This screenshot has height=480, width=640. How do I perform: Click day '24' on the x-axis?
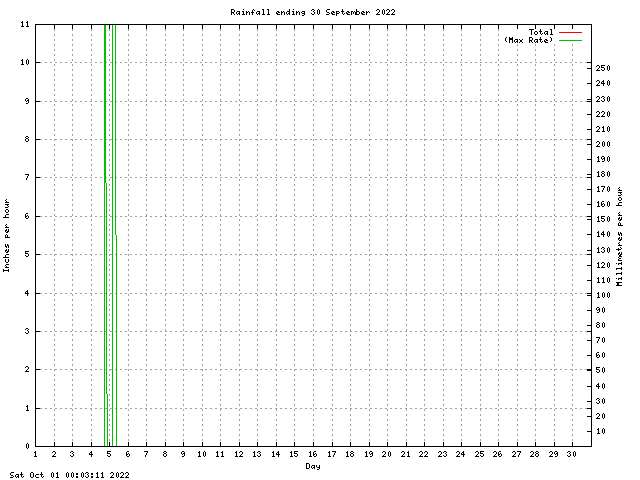pyautogui.click(x=460, y=454)
